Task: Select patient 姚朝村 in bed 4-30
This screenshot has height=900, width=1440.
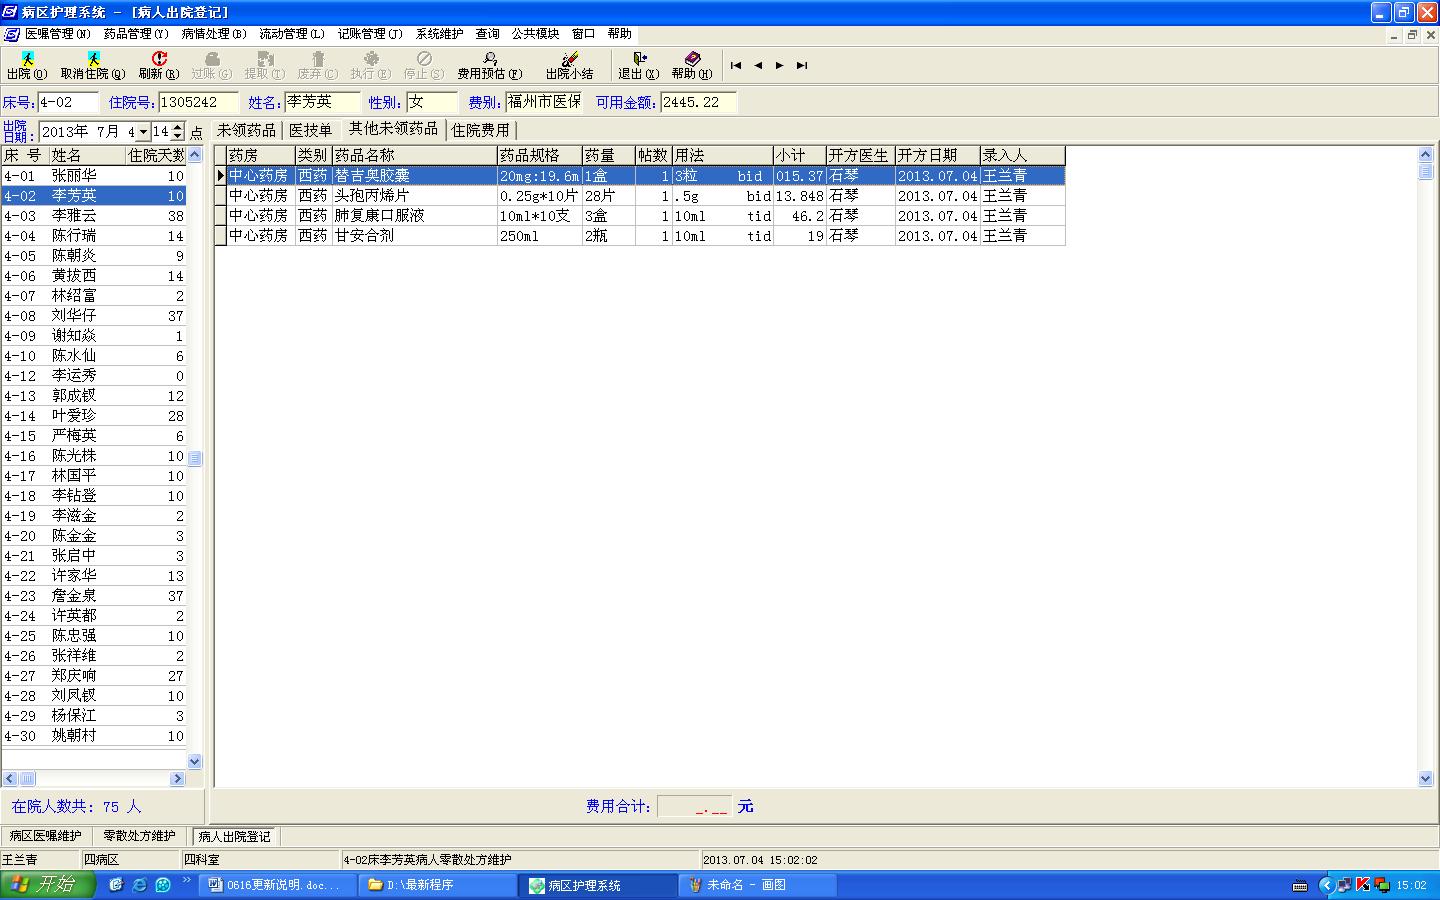Action: (94, 736)
